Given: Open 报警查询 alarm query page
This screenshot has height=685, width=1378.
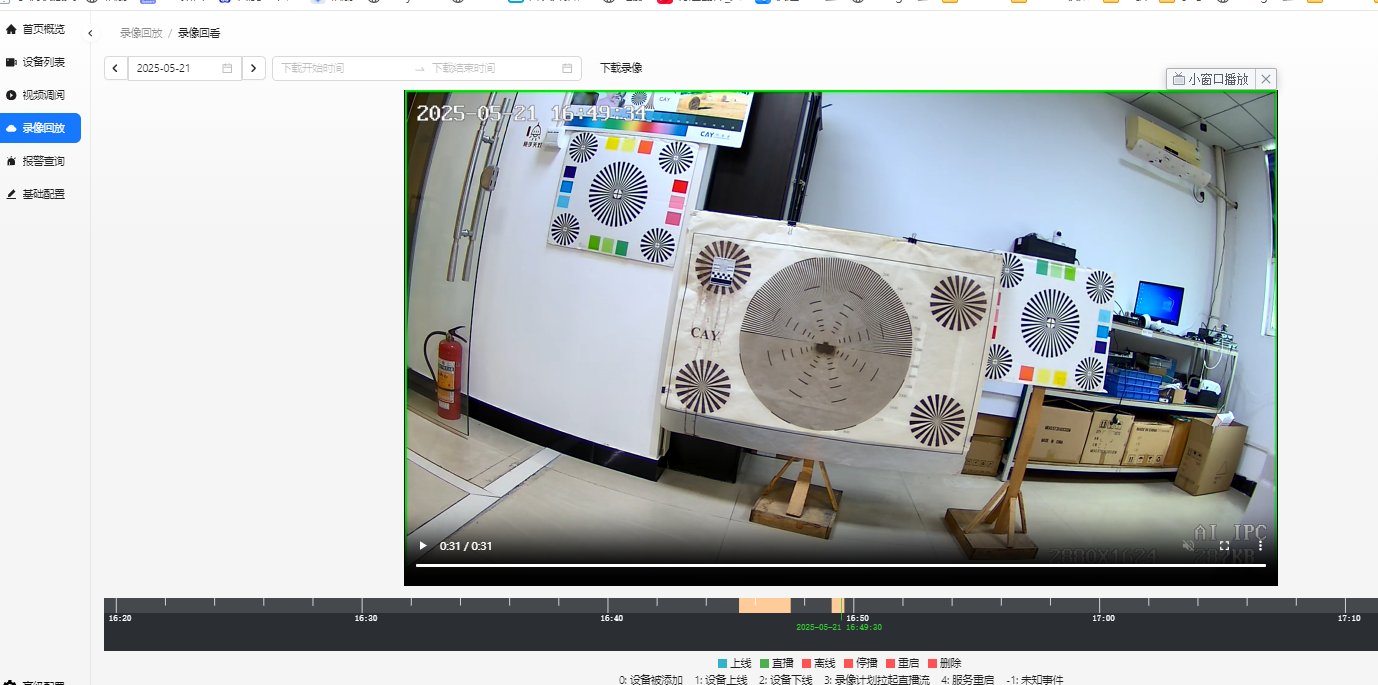Looking at the screenshot, I should pyautogui.click(x=40, y=161).
